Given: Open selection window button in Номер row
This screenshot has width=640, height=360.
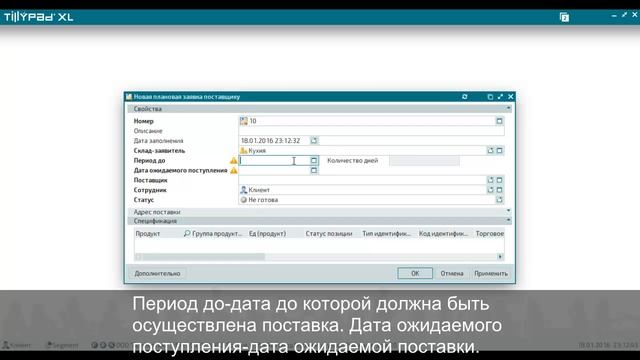Looking at the screenshot, I should [499, 121].
